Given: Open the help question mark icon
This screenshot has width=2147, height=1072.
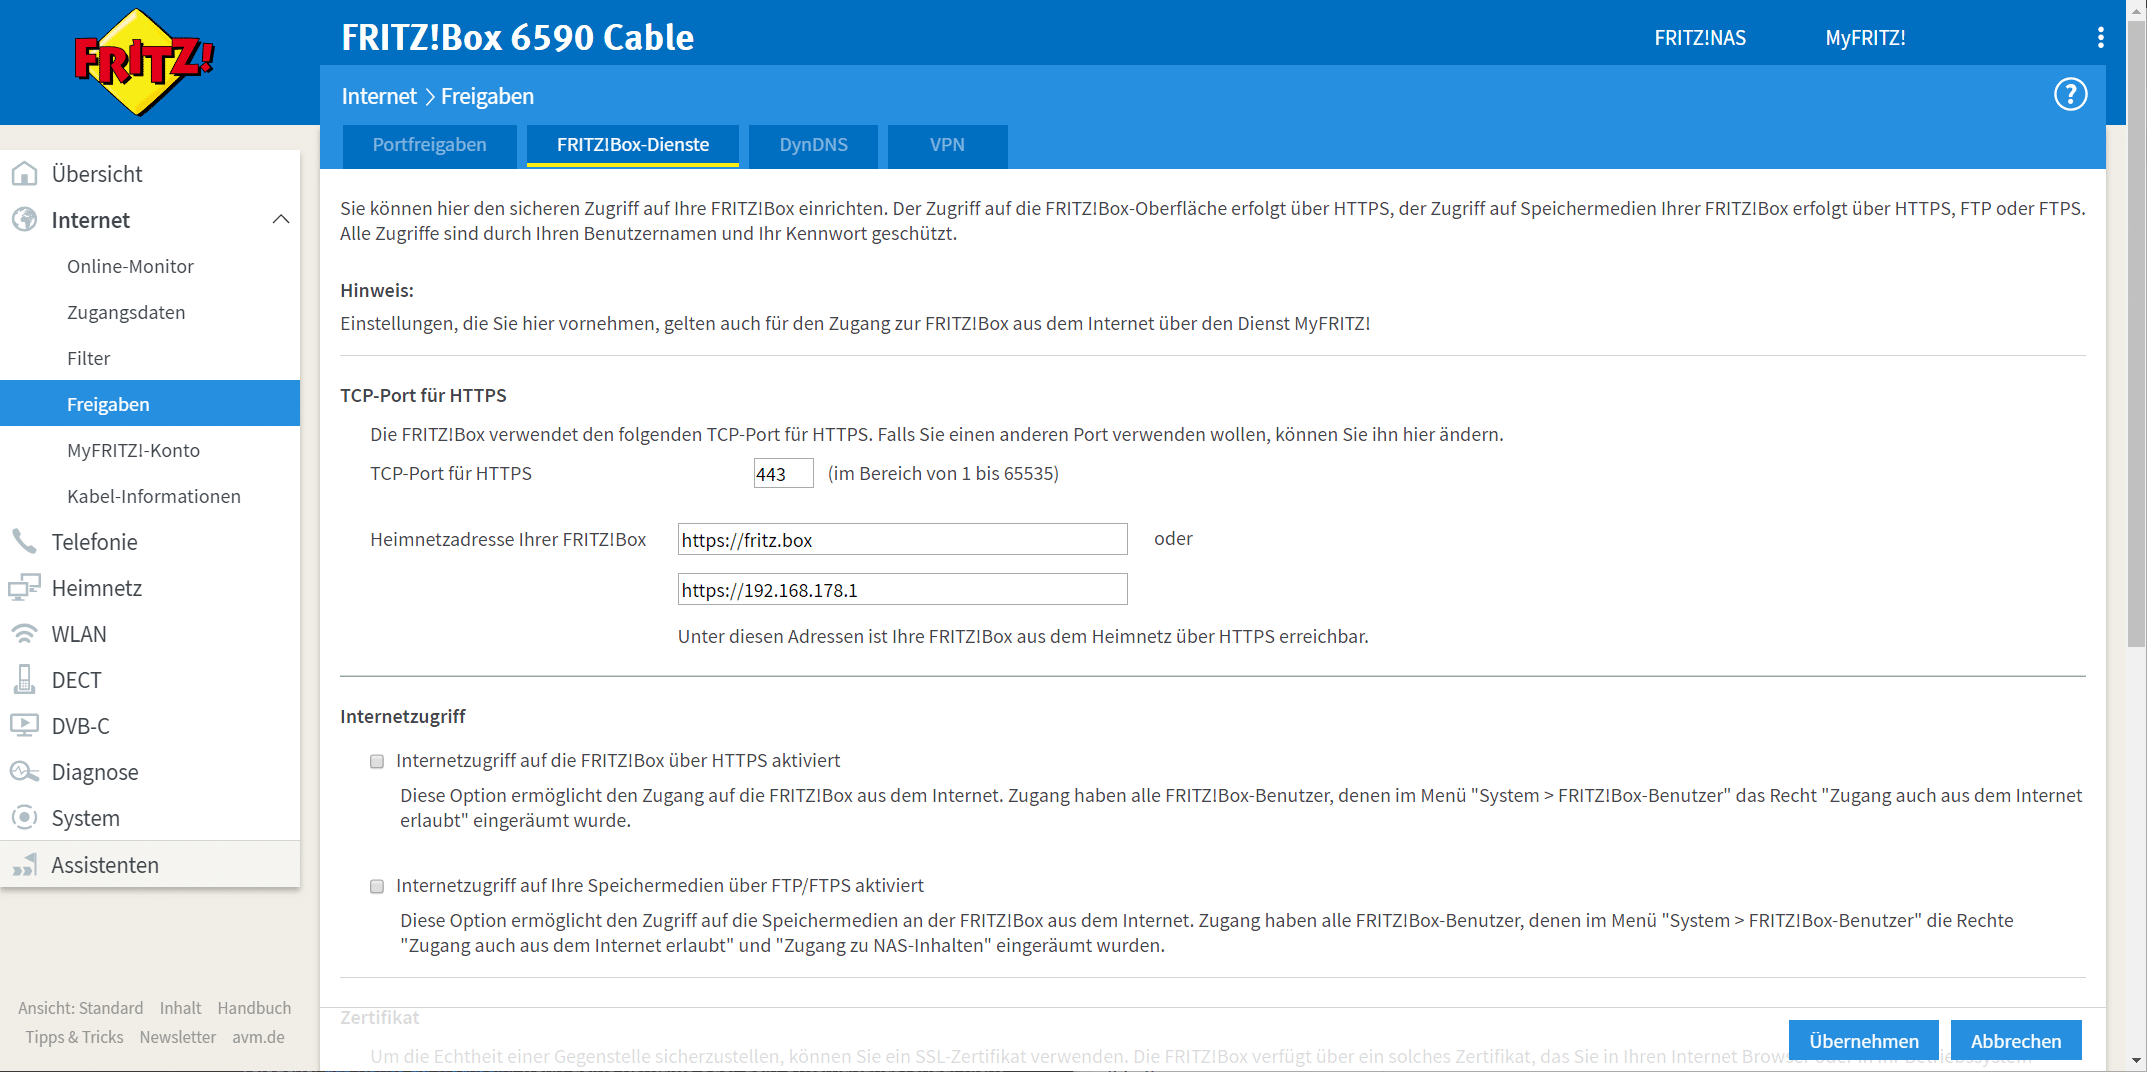Looking at the screenshot, I should coord(2070,95).
